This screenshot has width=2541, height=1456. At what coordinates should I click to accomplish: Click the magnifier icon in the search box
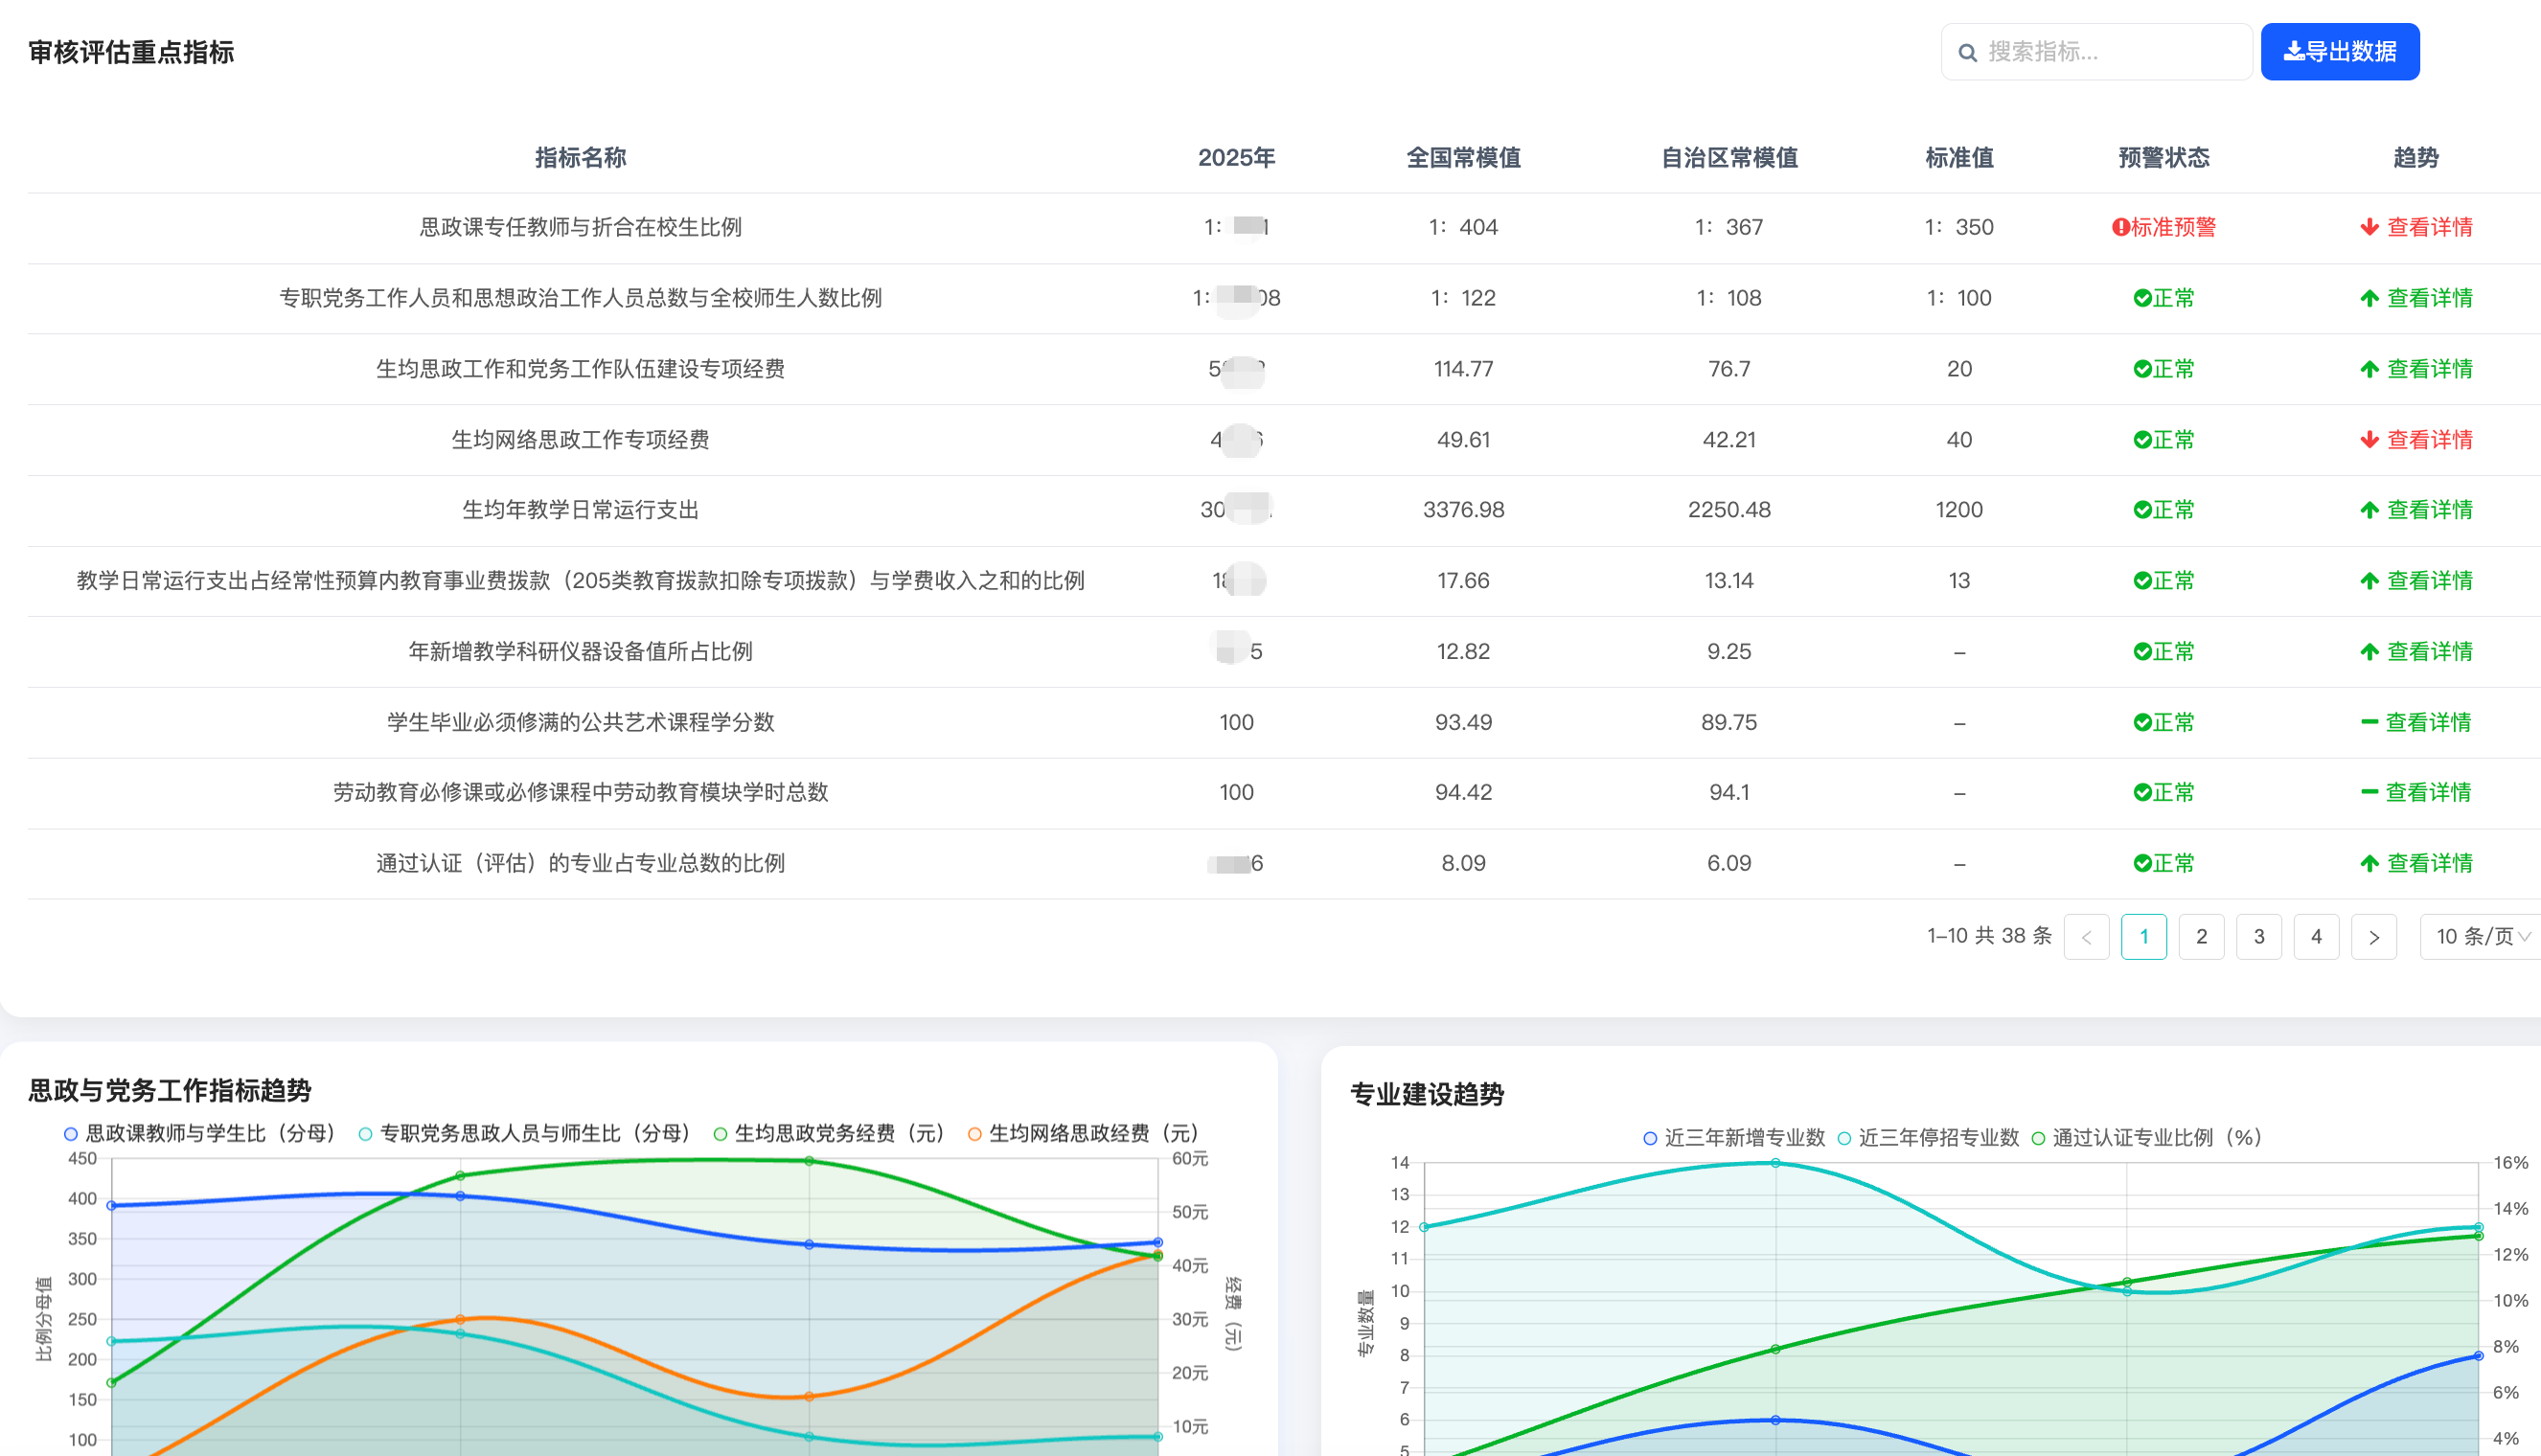coord(1968,51)
